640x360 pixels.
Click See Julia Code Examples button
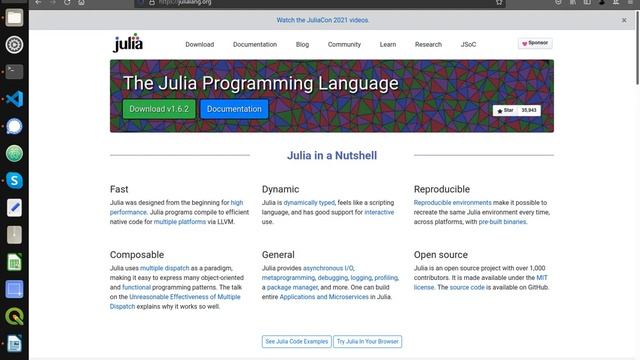click(297, 341)
